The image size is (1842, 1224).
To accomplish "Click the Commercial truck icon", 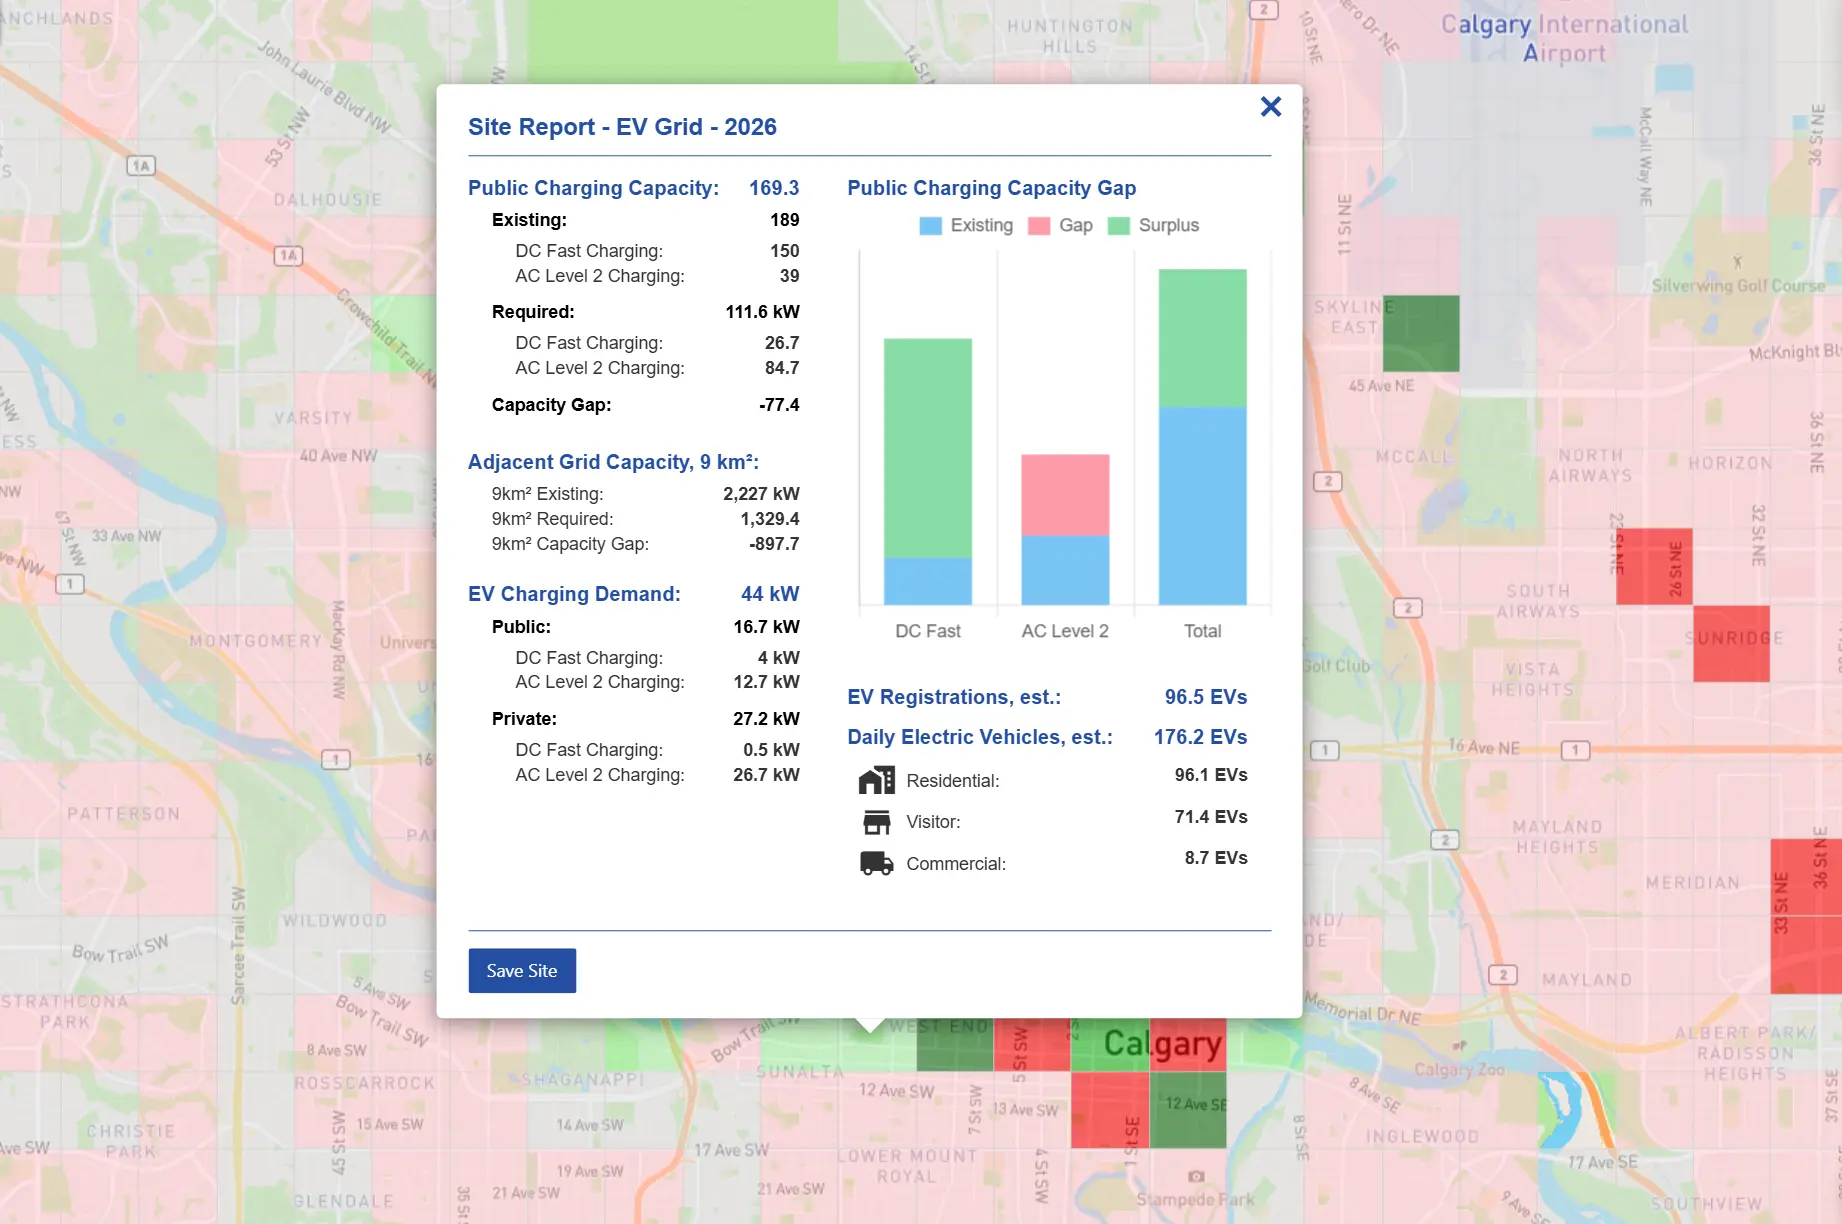I will 877,863.
